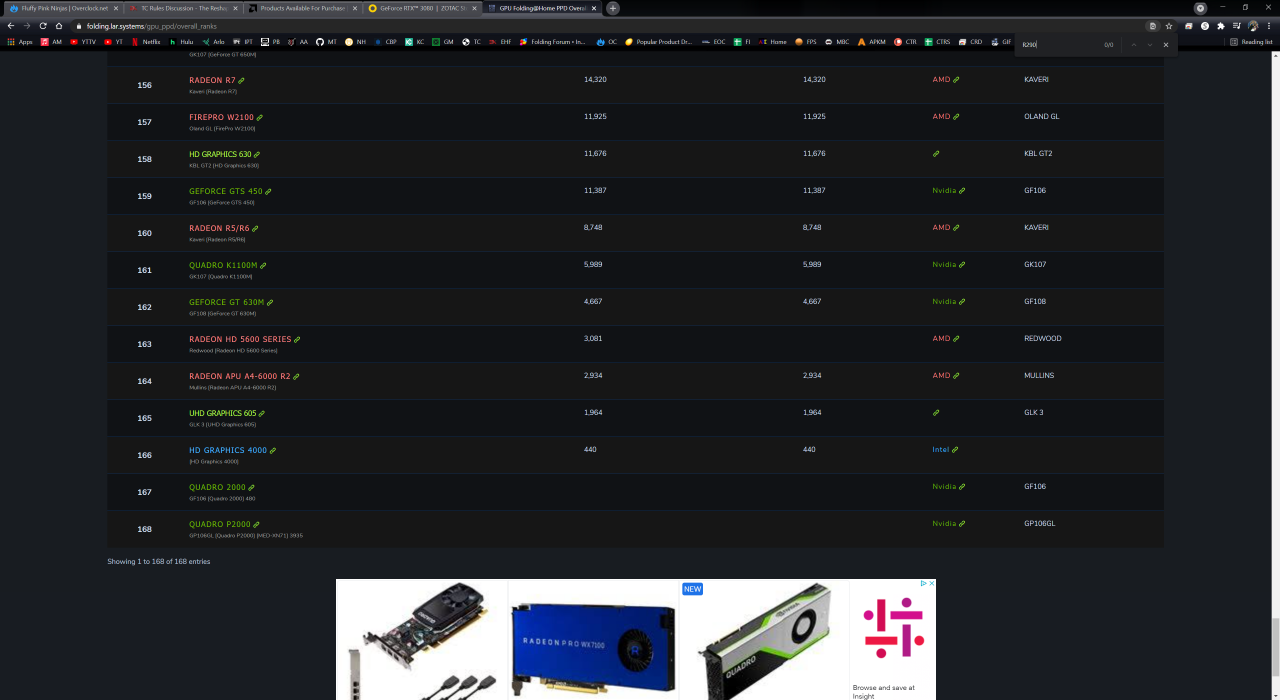Reload the page with the refresh icon
Viewport: 1280px width, 700px height.
pyautogui.click(x=43, y=25)
